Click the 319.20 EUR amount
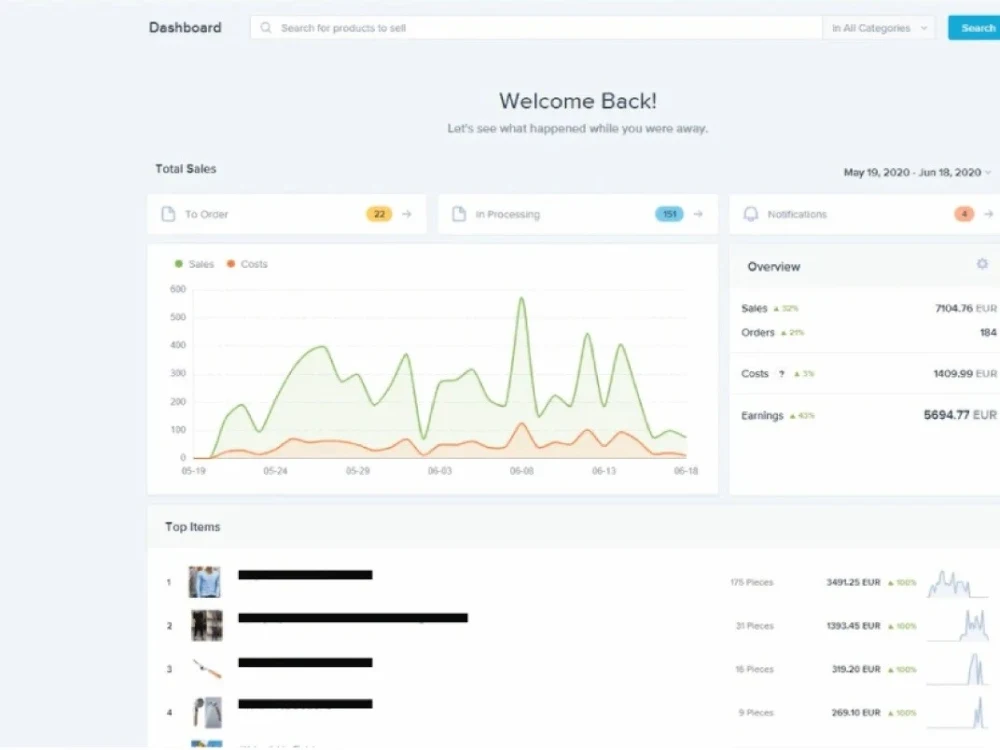Image resolution: width=1000 pixels, height=750 pixels. (856, 669)
